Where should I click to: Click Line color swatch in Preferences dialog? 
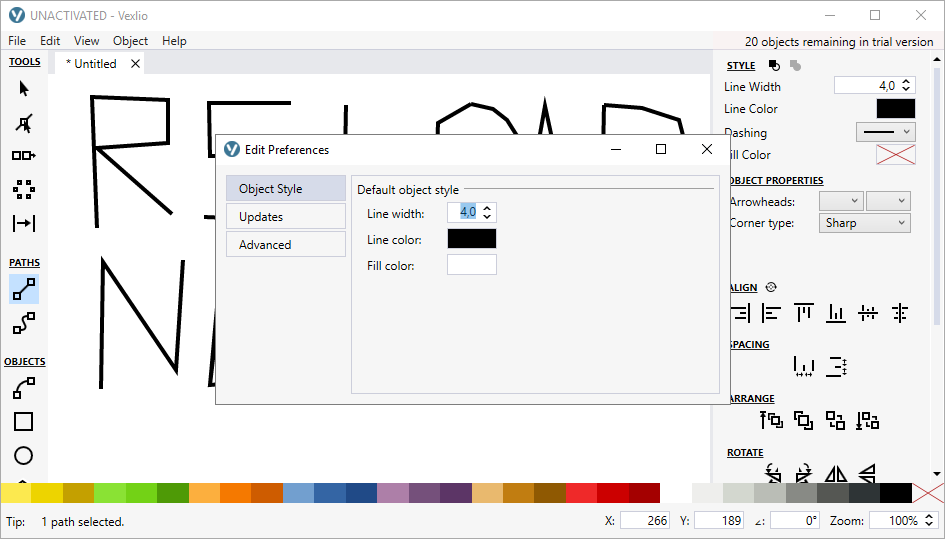[472, 239]
